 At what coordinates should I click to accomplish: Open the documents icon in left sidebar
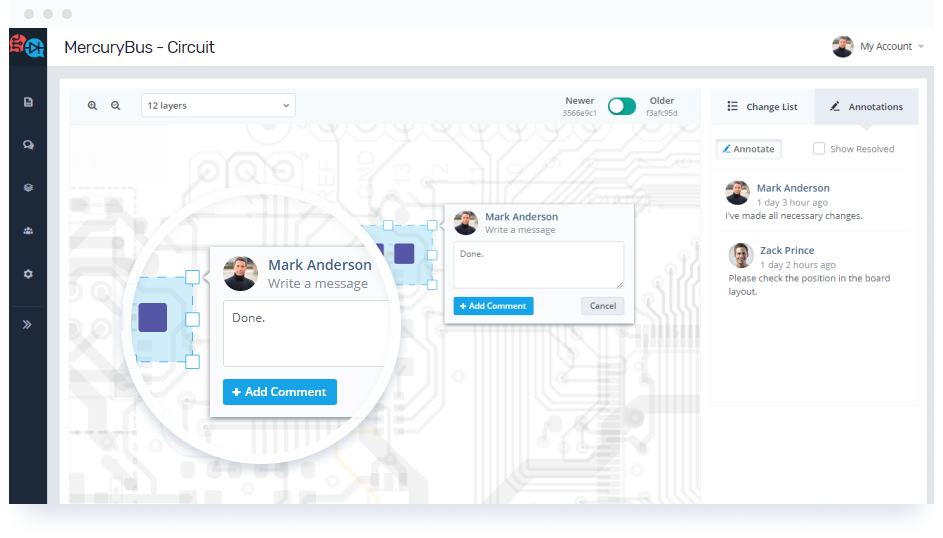click(28, 102)
